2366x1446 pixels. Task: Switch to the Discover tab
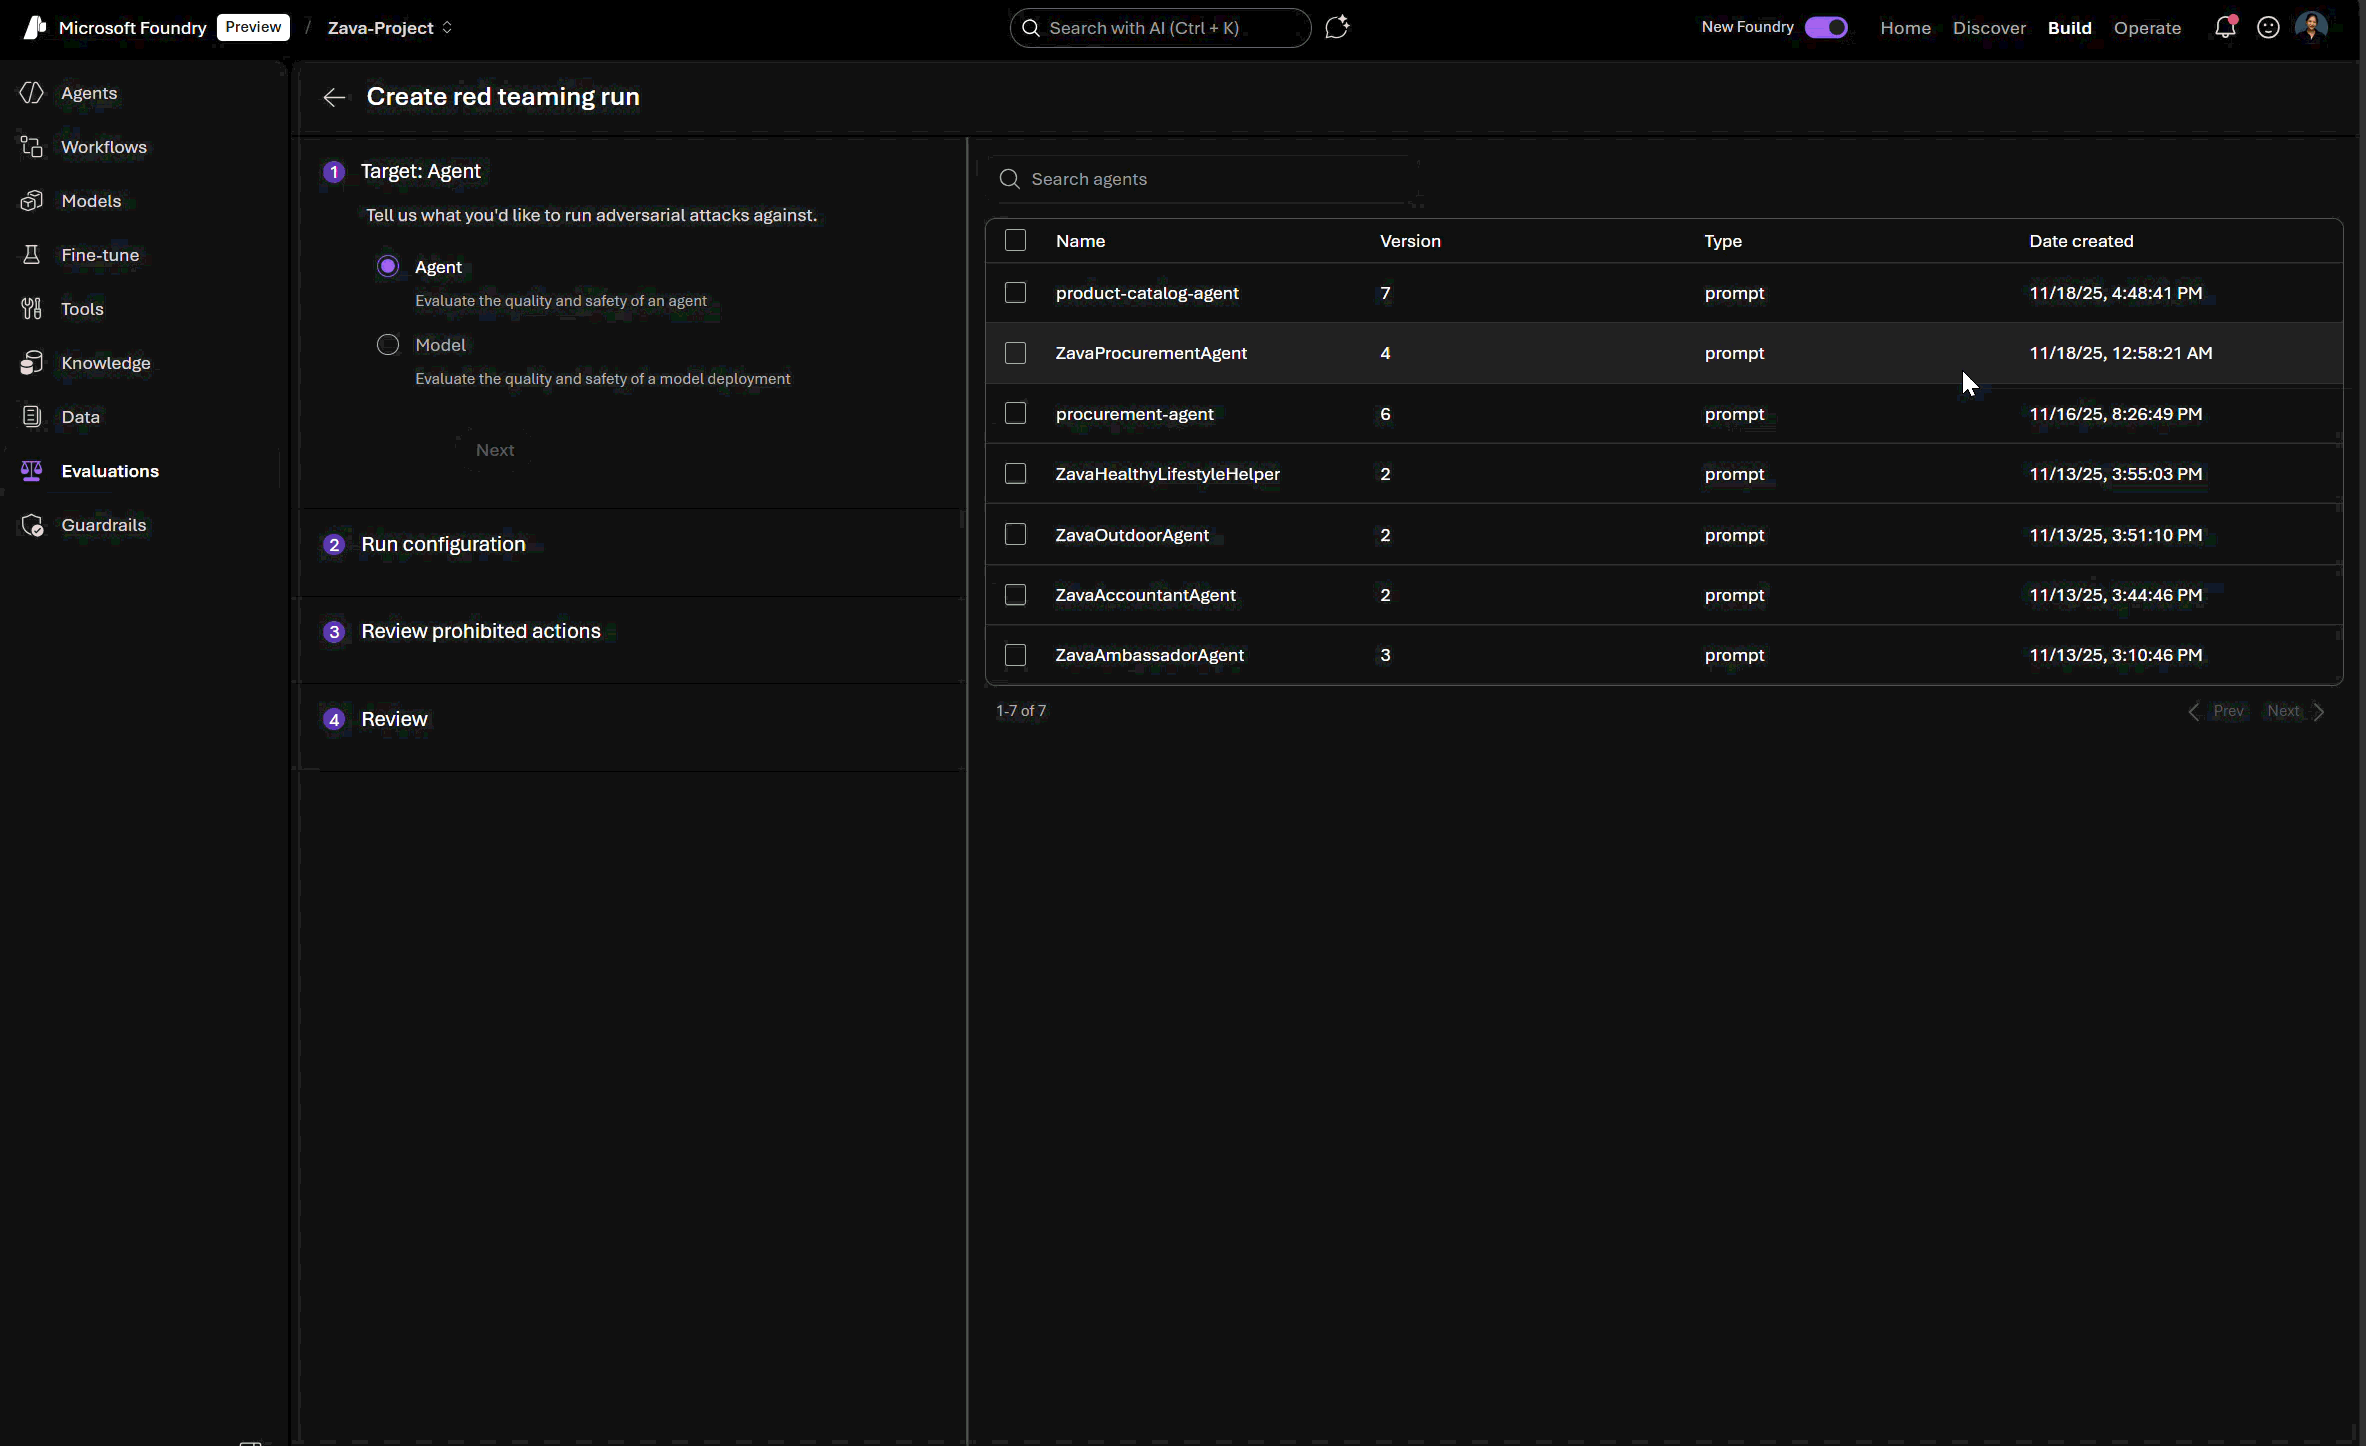pyautogui.click(x=1989, y=28)
